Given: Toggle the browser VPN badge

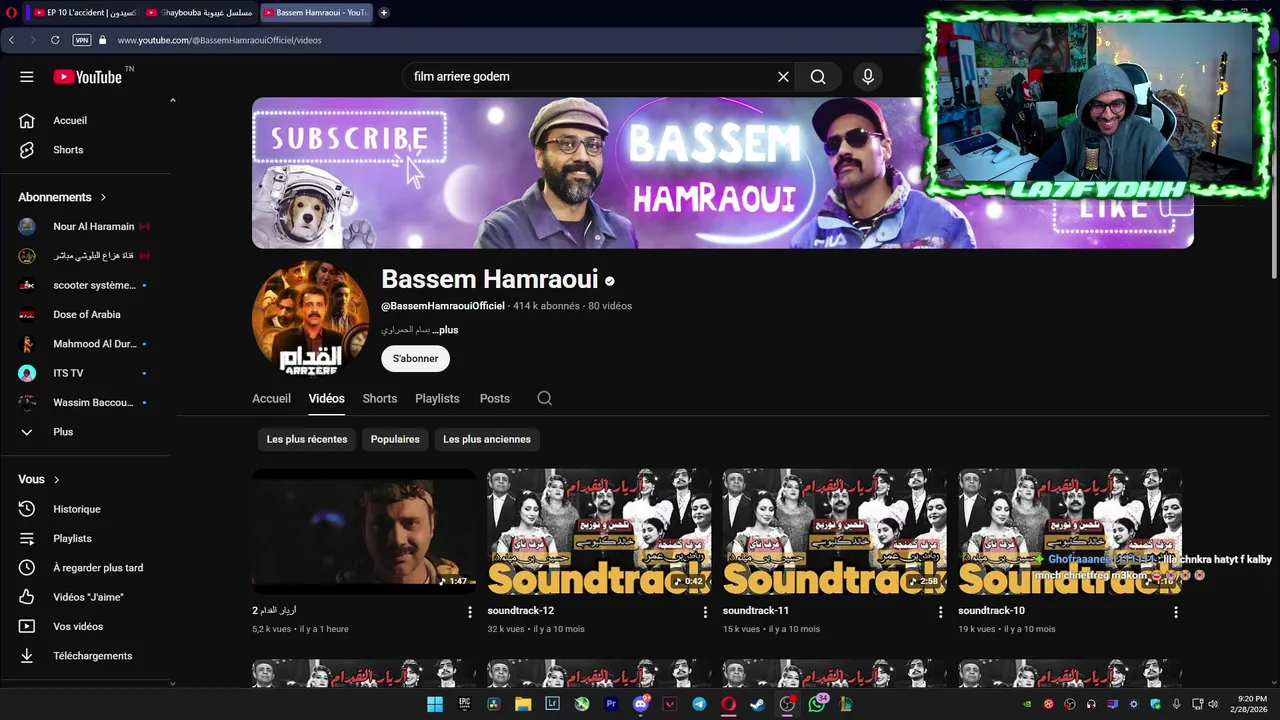Looking at the screenshot, I should coord(82,40).
